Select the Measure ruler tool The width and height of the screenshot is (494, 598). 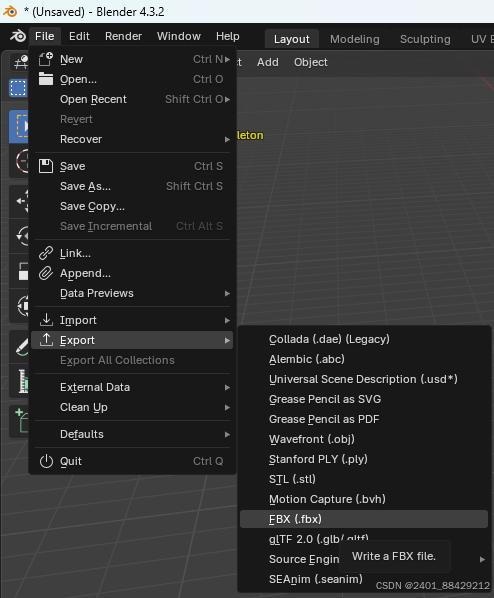pyautogui.click(x=19, y=381)
